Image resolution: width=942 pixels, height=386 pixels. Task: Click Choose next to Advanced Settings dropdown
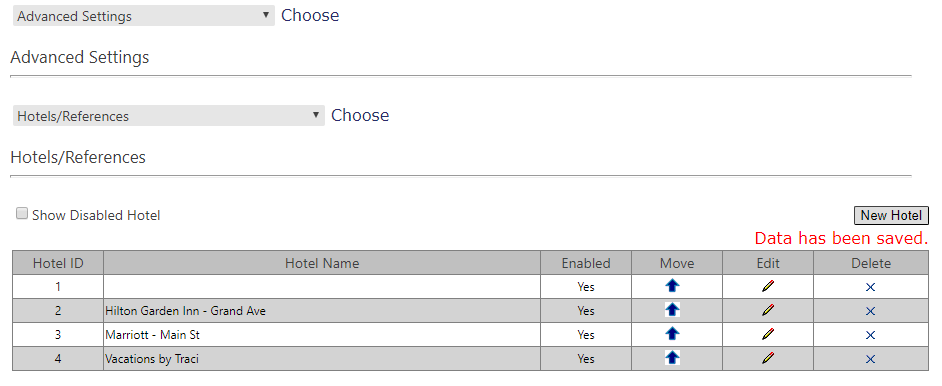[x=310, y=16]
